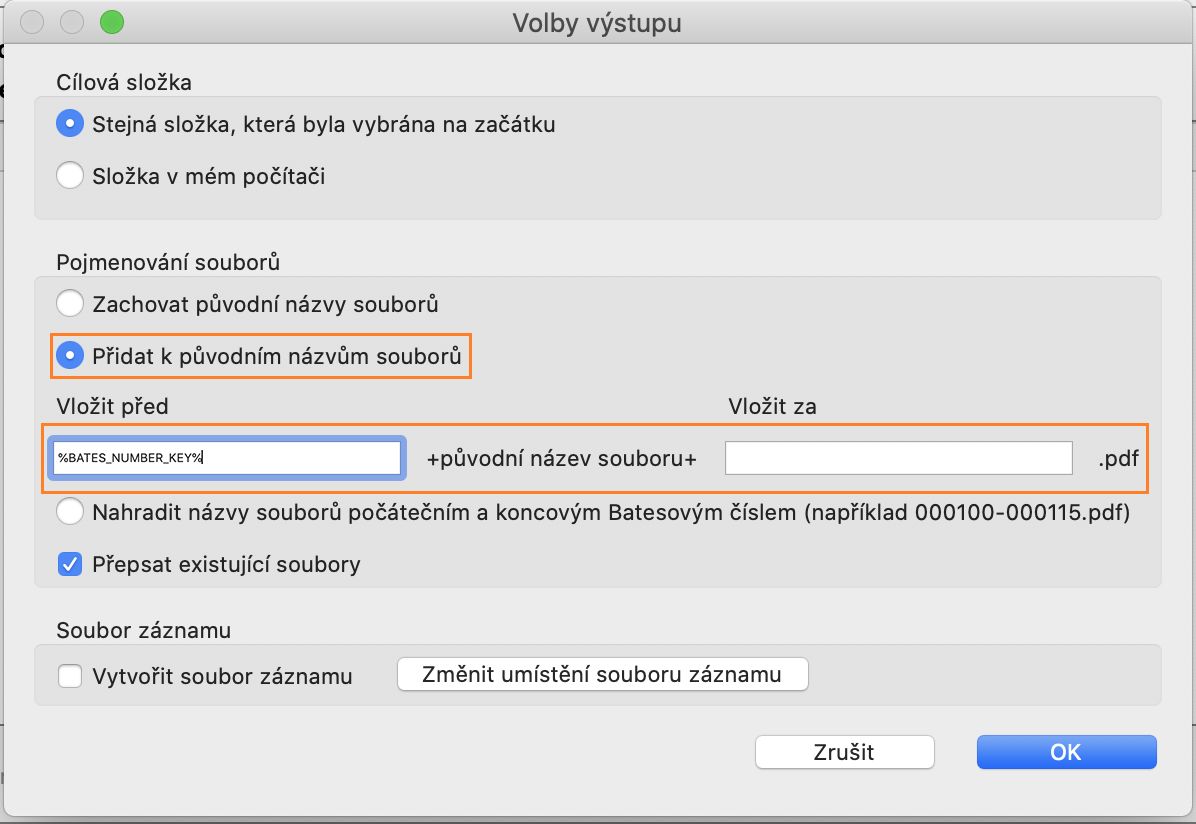Focus the empty "Vložit za" text field
This screenshot has width=1196, height=824.
coord(898,458)
